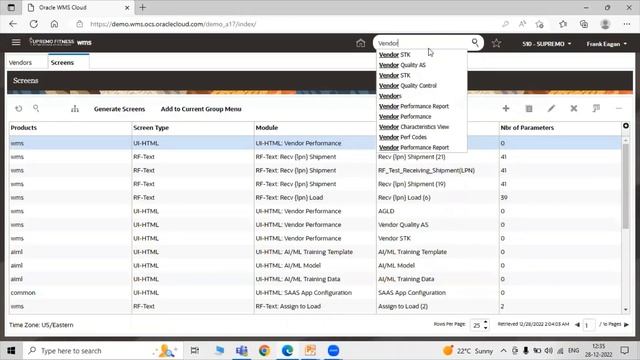
Task: Go to the previous page arrow
Action: (x=577, y=325)
